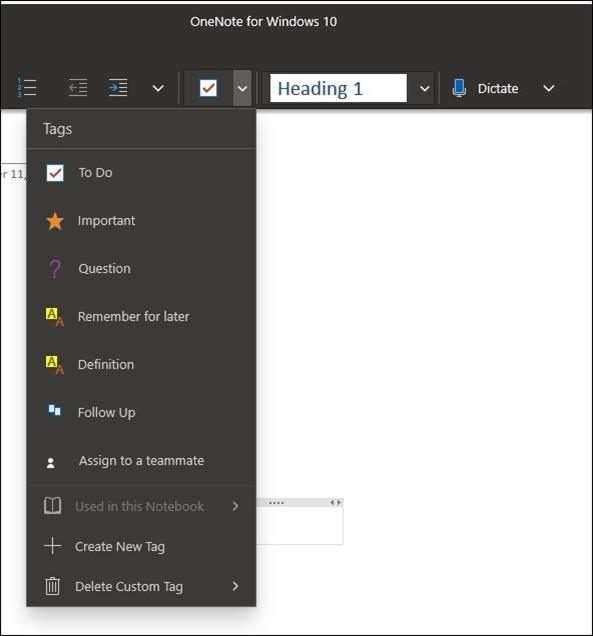
Task: Open the Dictate options chevron
Action: [548, 88]
